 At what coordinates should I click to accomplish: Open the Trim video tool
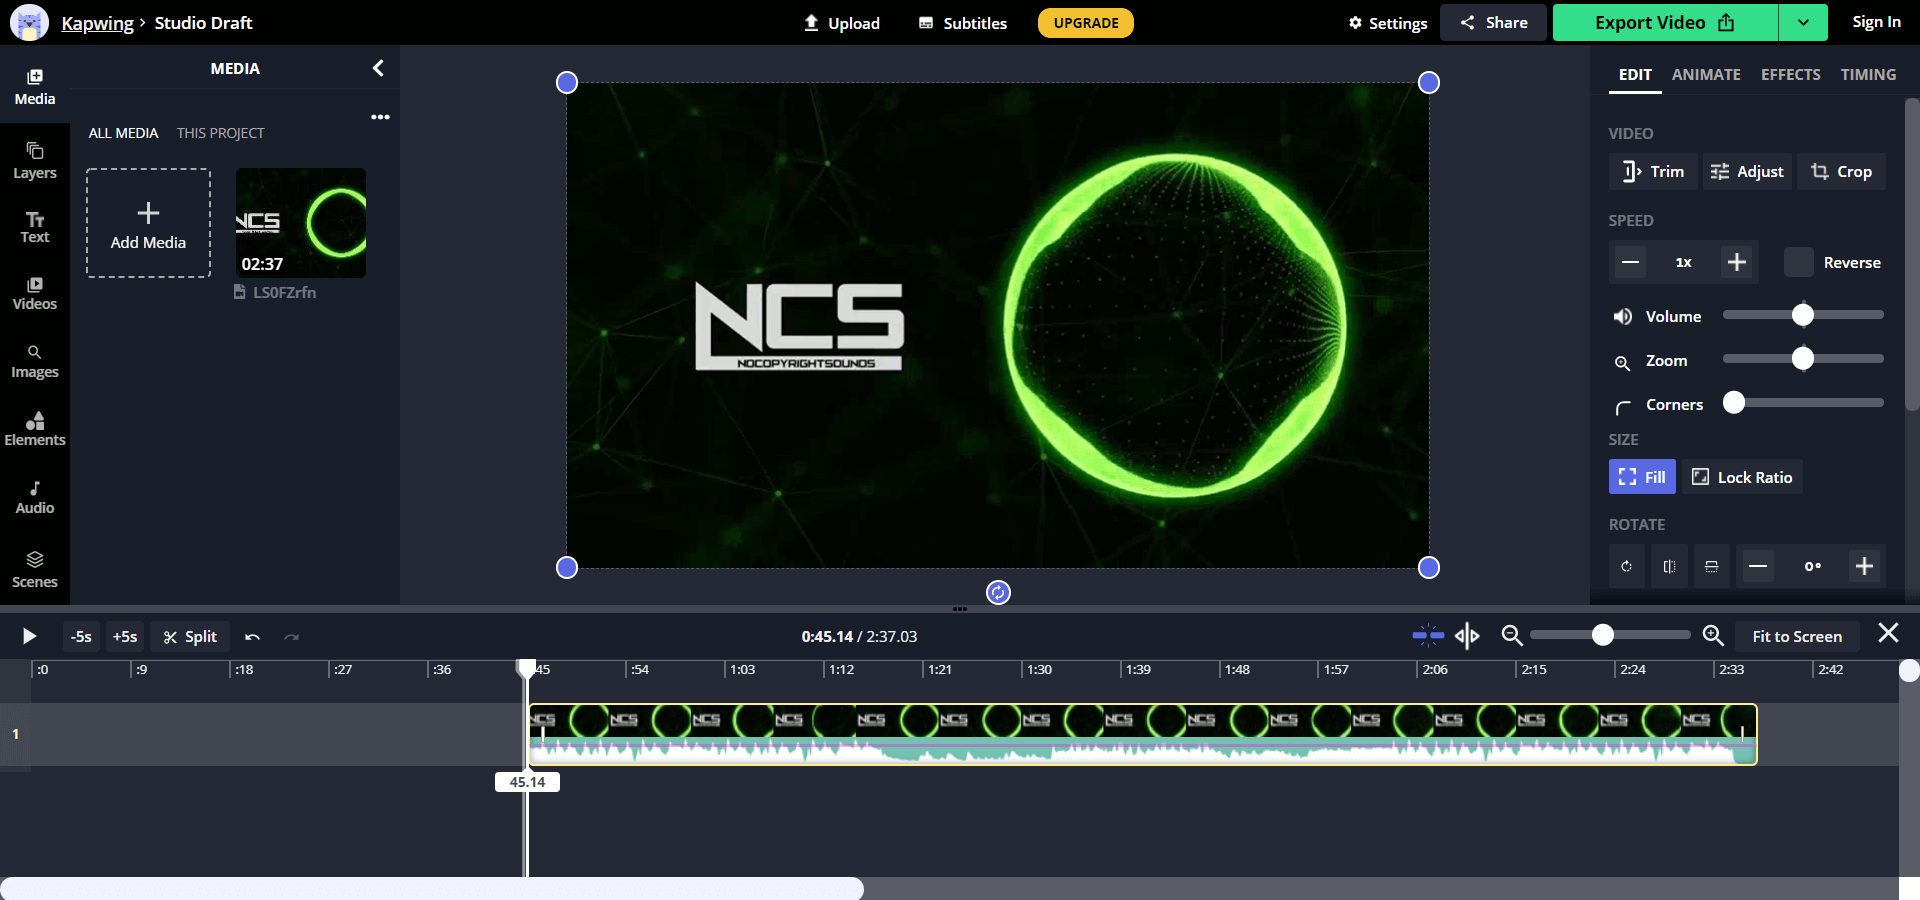[x=1653, y=171]
